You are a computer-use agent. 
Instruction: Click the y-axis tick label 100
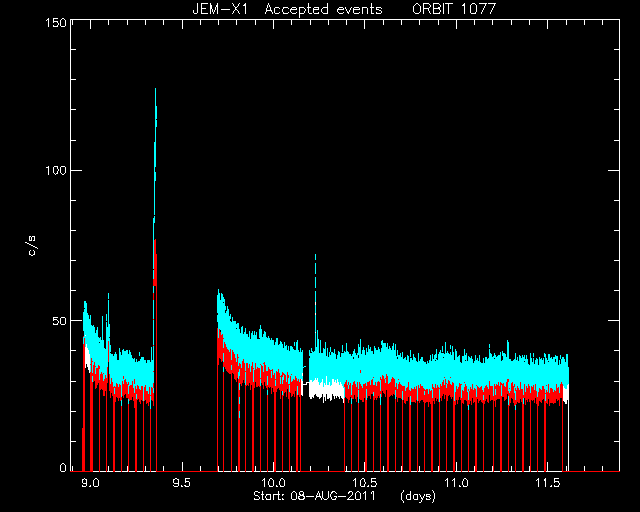[x=56, y=170]
